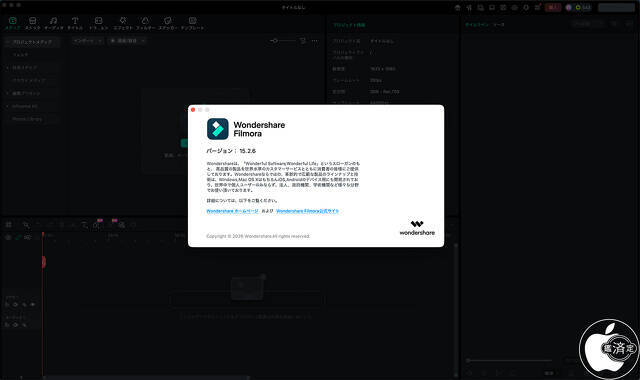The image size is (640, 380).
Task: Open the Templates icon
Action: coord(193,23)
